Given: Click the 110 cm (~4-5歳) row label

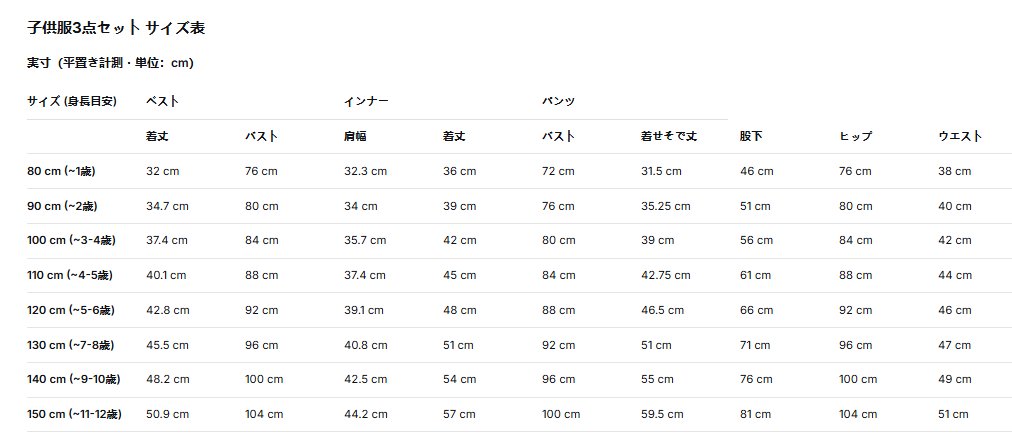Looking at the screenshot, I should 70,276.
